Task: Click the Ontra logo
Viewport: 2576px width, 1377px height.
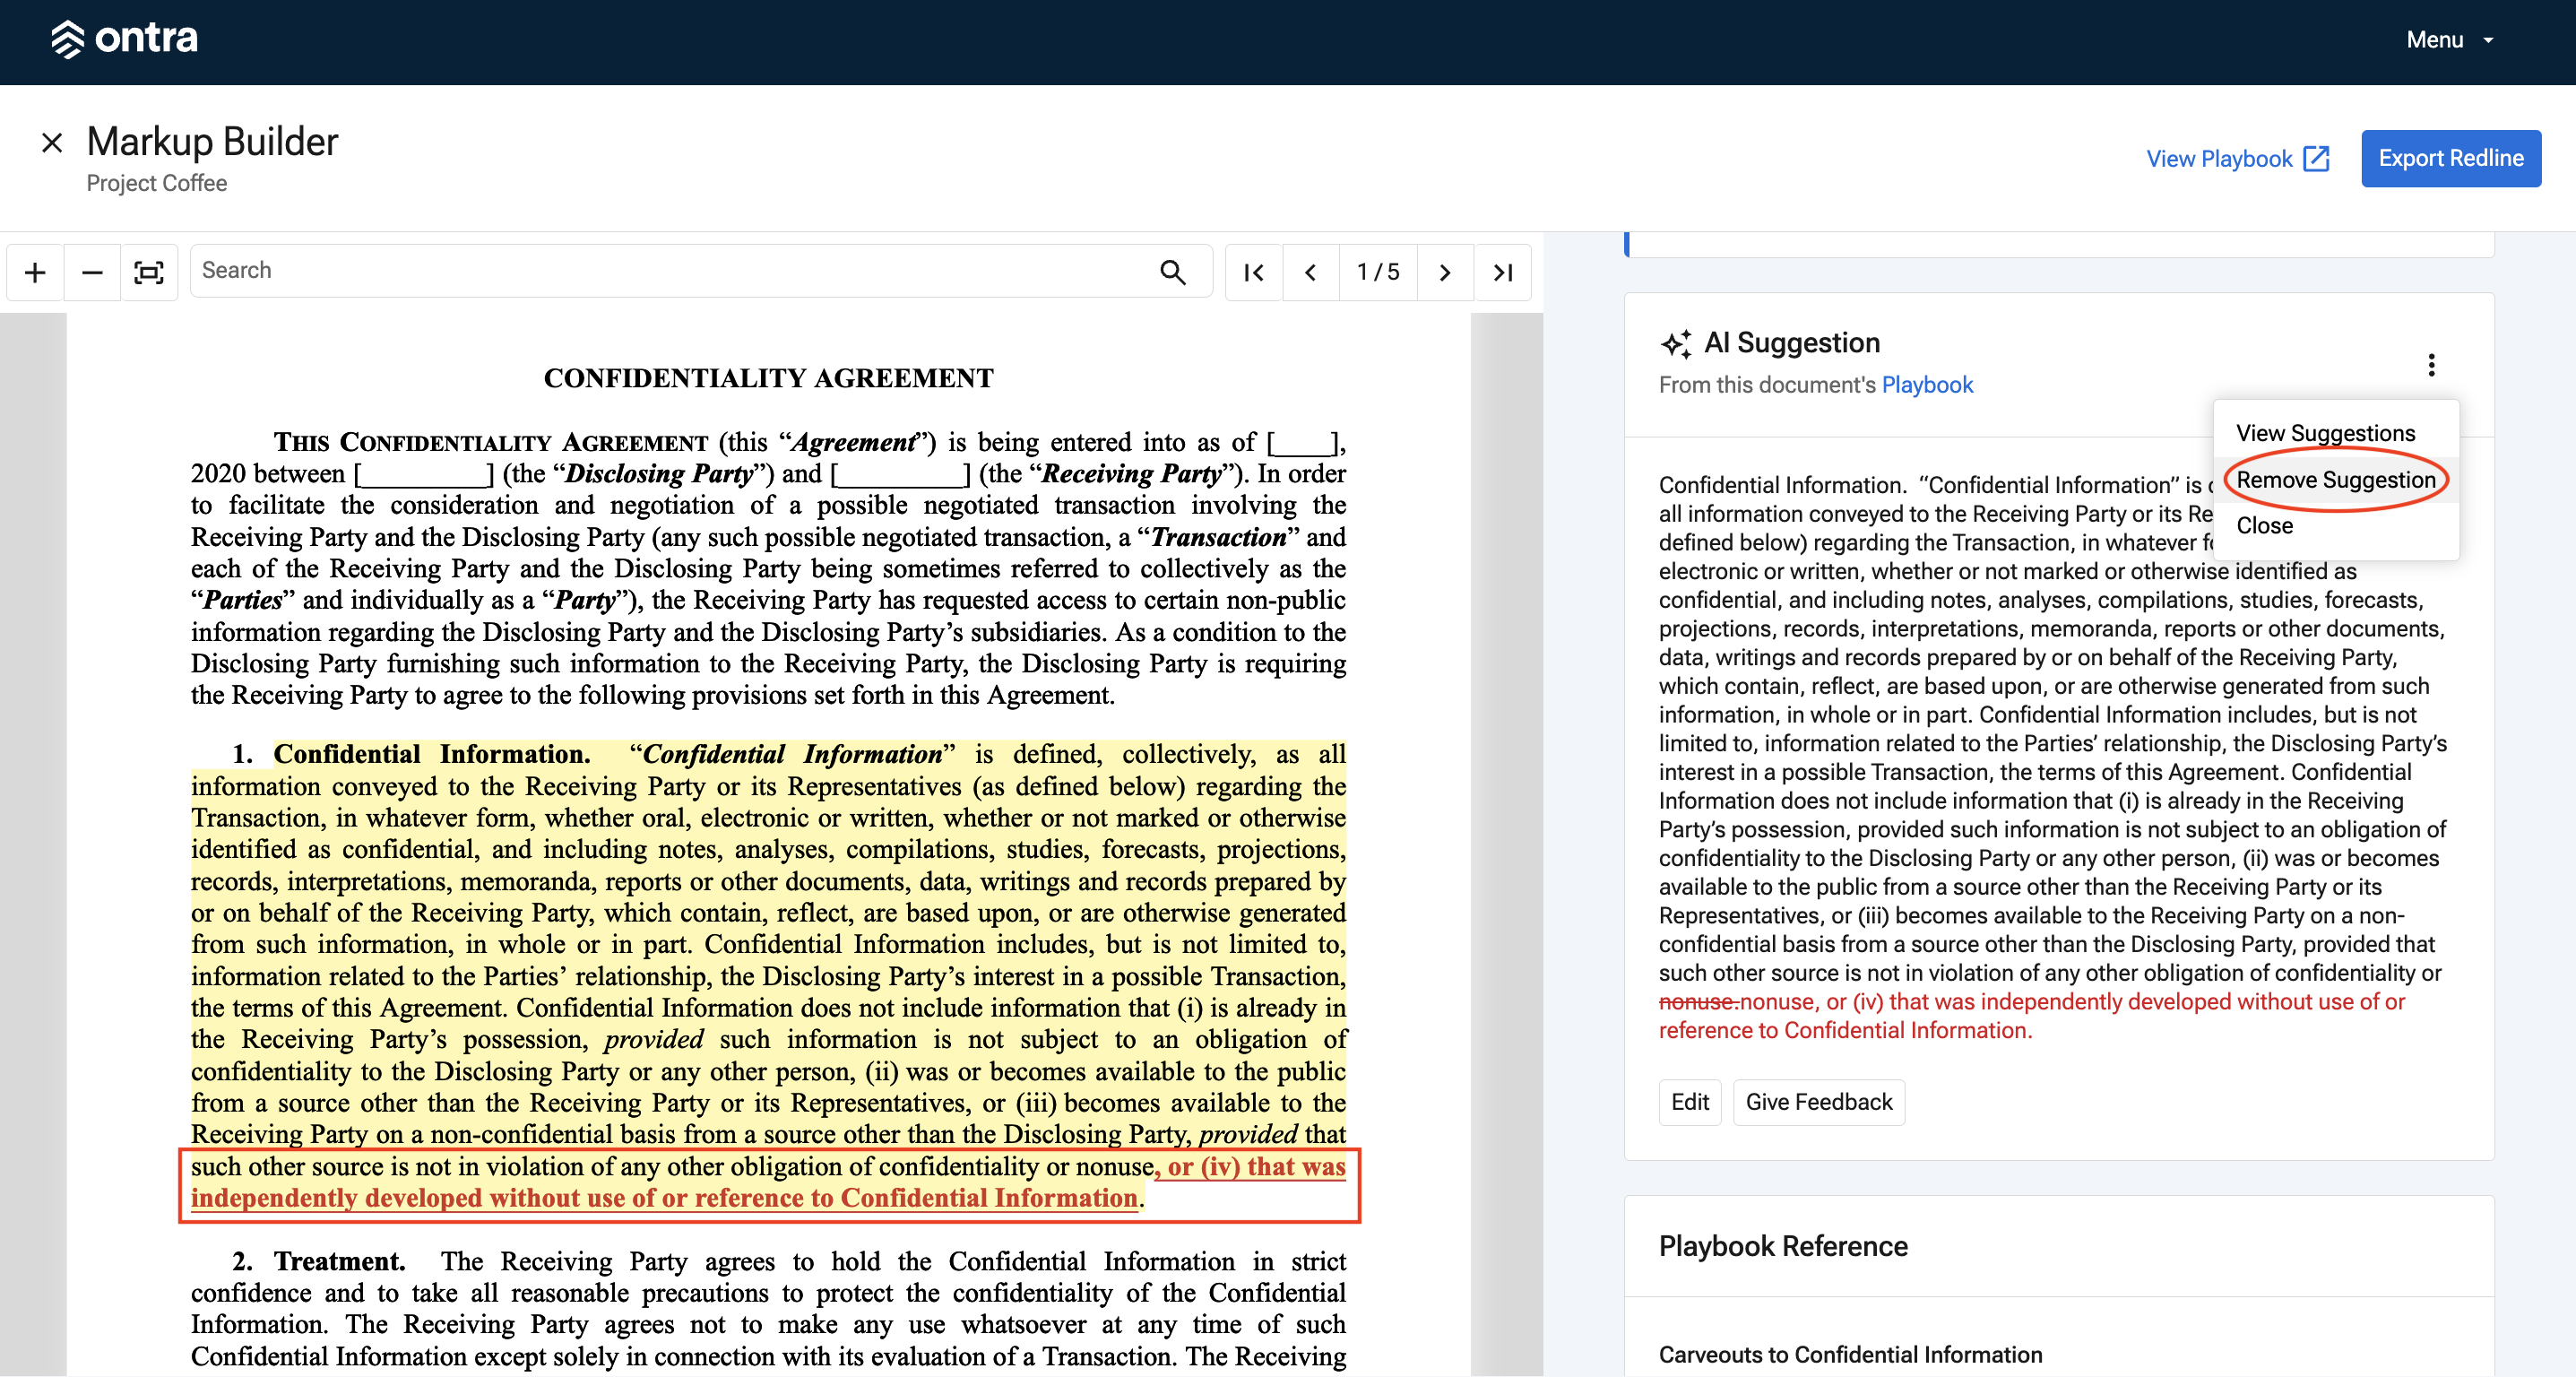Action: pos(124,39)
